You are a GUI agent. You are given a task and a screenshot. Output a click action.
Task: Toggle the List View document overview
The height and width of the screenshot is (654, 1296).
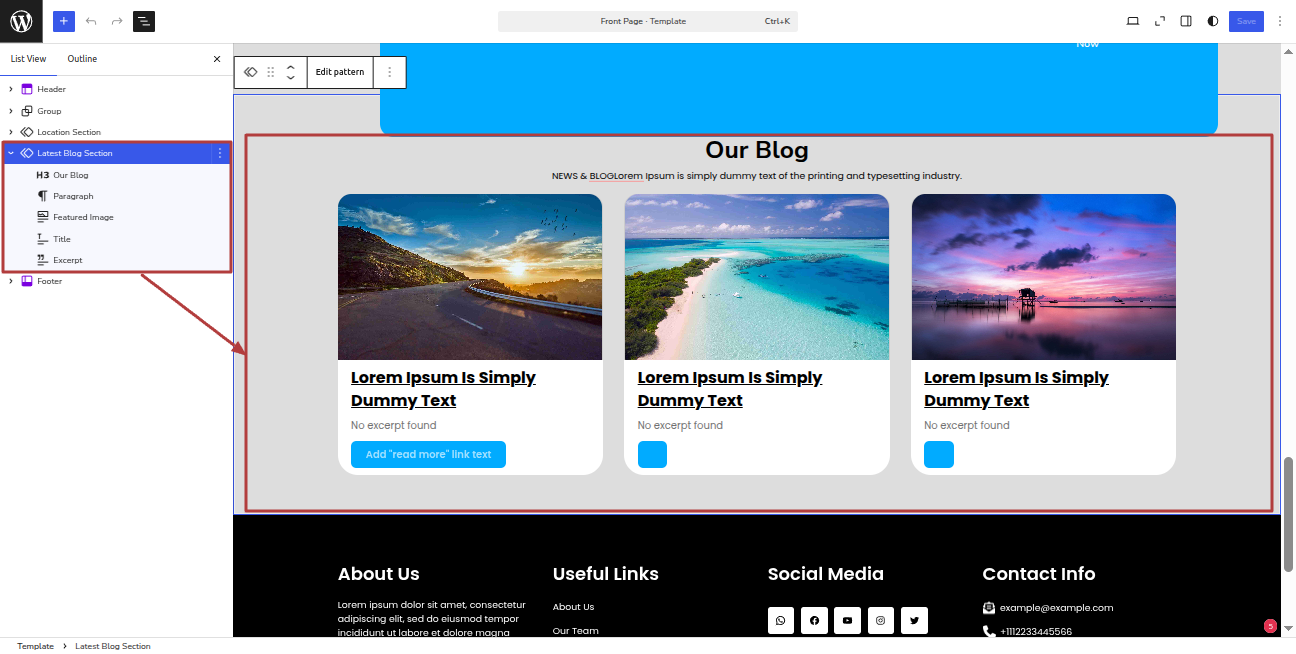pos(144,21)
